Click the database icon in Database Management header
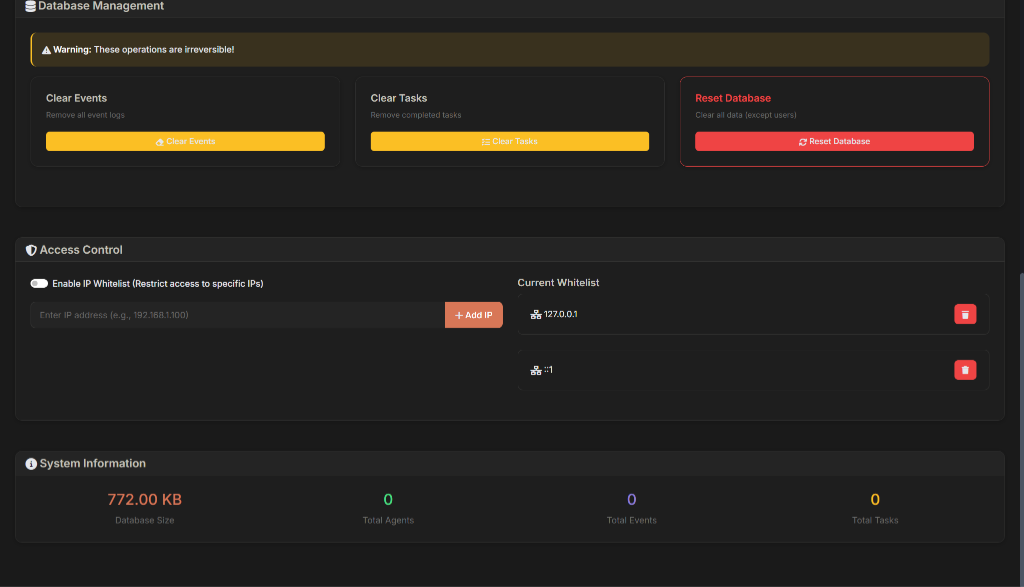Viewport: 1024px width, 587px height. click(30, 6)
